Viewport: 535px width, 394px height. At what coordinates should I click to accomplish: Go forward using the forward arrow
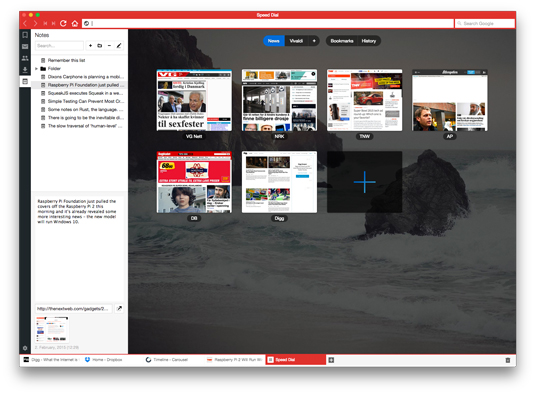pyautogui.click(x=35, y=23)
